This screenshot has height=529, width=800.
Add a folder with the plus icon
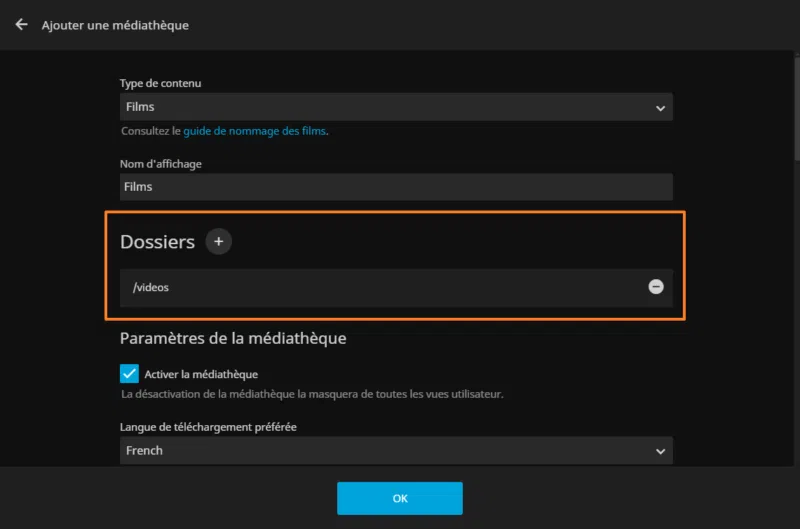pyautogui.click(x=218, y=241)
